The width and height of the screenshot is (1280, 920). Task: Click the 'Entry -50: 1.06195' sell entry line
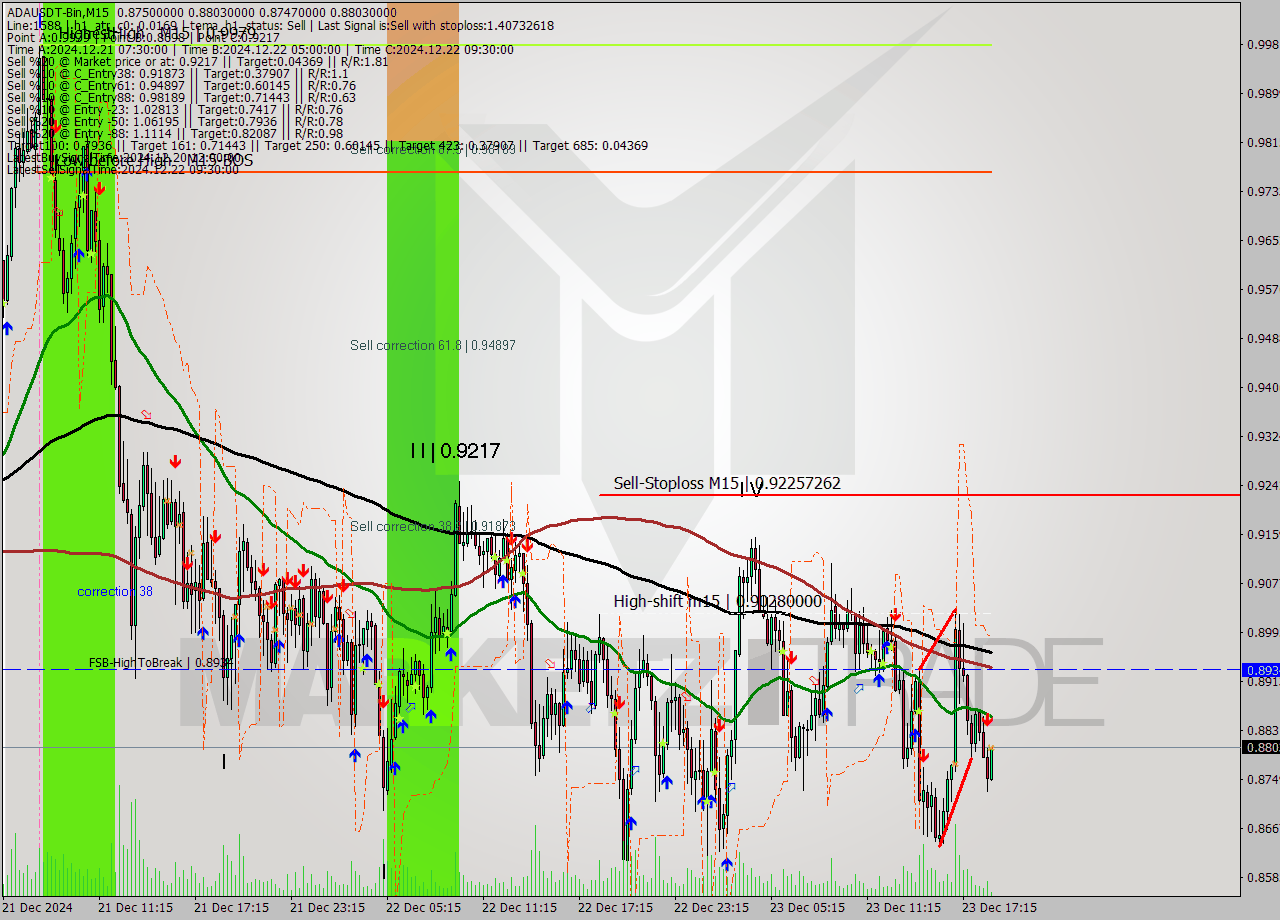[175, 121]
